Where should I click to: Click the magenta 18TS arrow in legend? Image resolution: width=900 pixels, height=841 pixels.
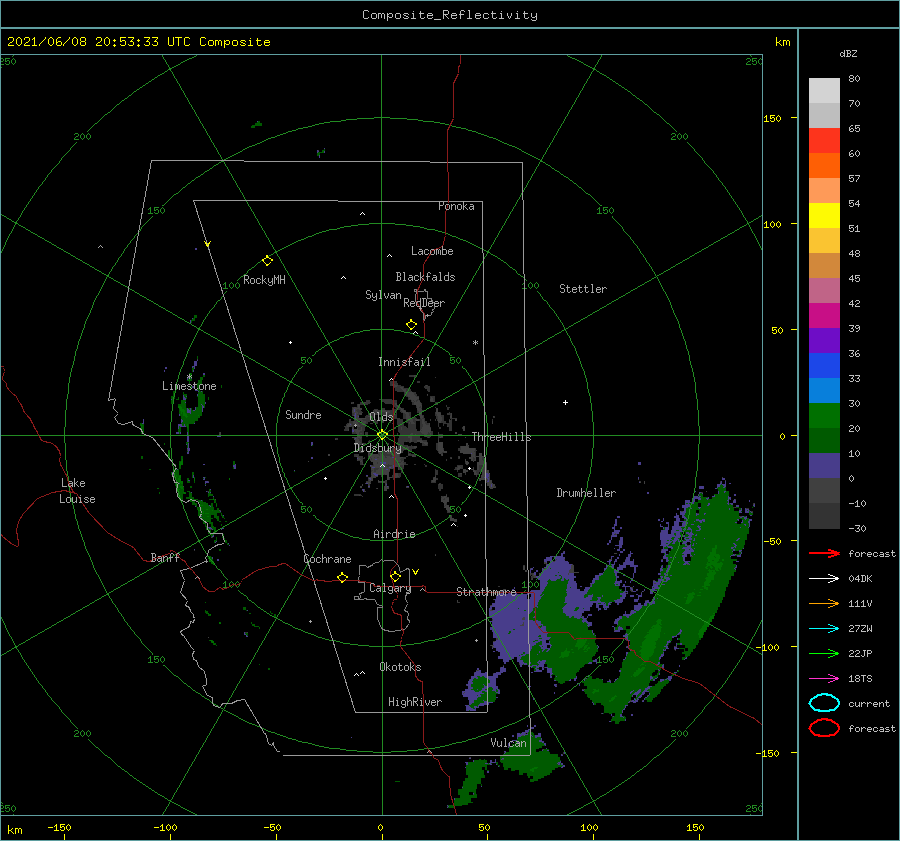[x=824, y=679]
